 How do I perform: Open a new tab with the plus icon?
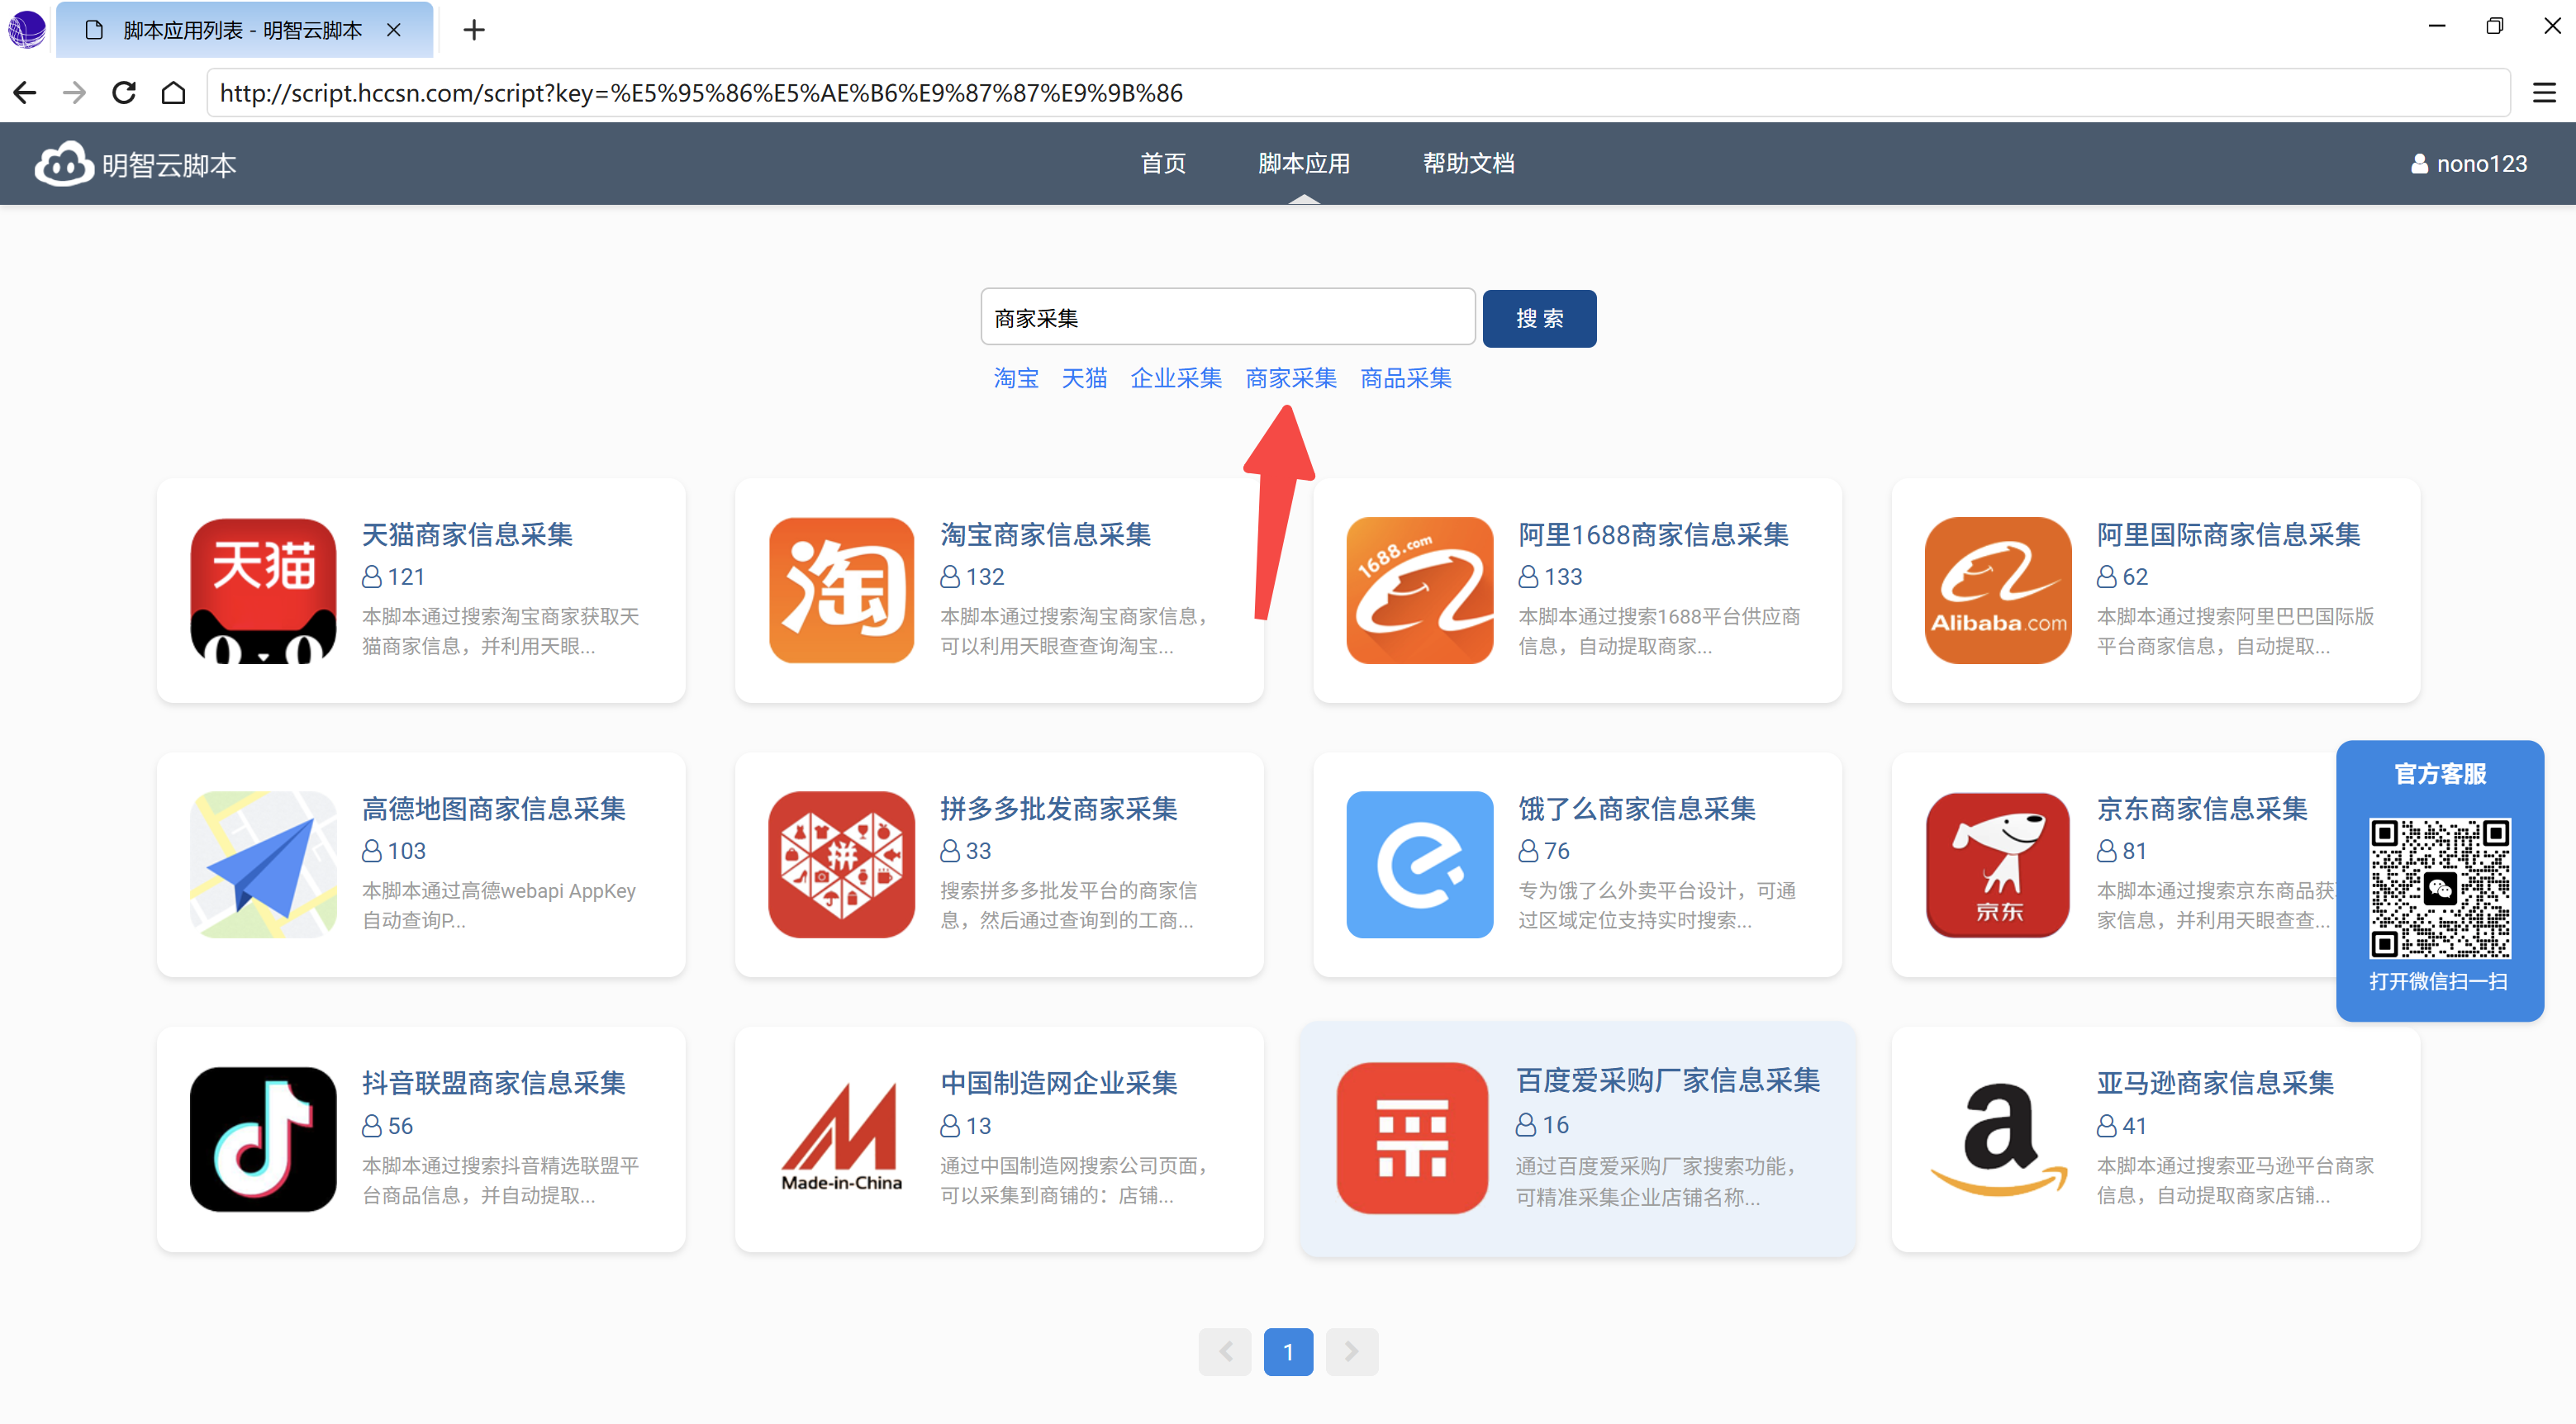tap(474, 30)
